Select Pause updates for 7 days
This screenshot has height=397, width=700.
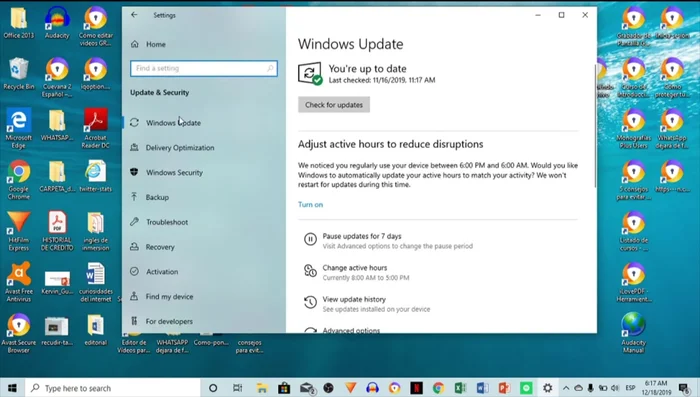[x=388, y=240]
